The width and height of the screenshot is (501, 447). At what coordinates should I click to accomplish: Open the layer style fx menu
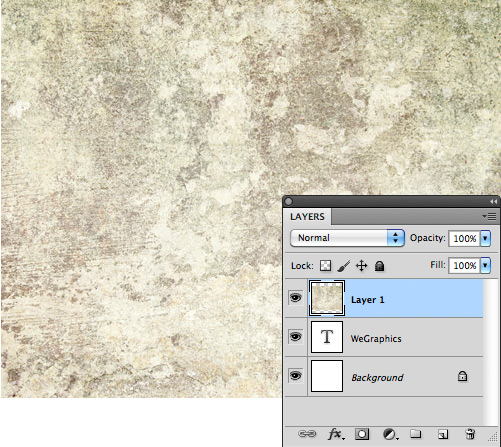(336, 434)
